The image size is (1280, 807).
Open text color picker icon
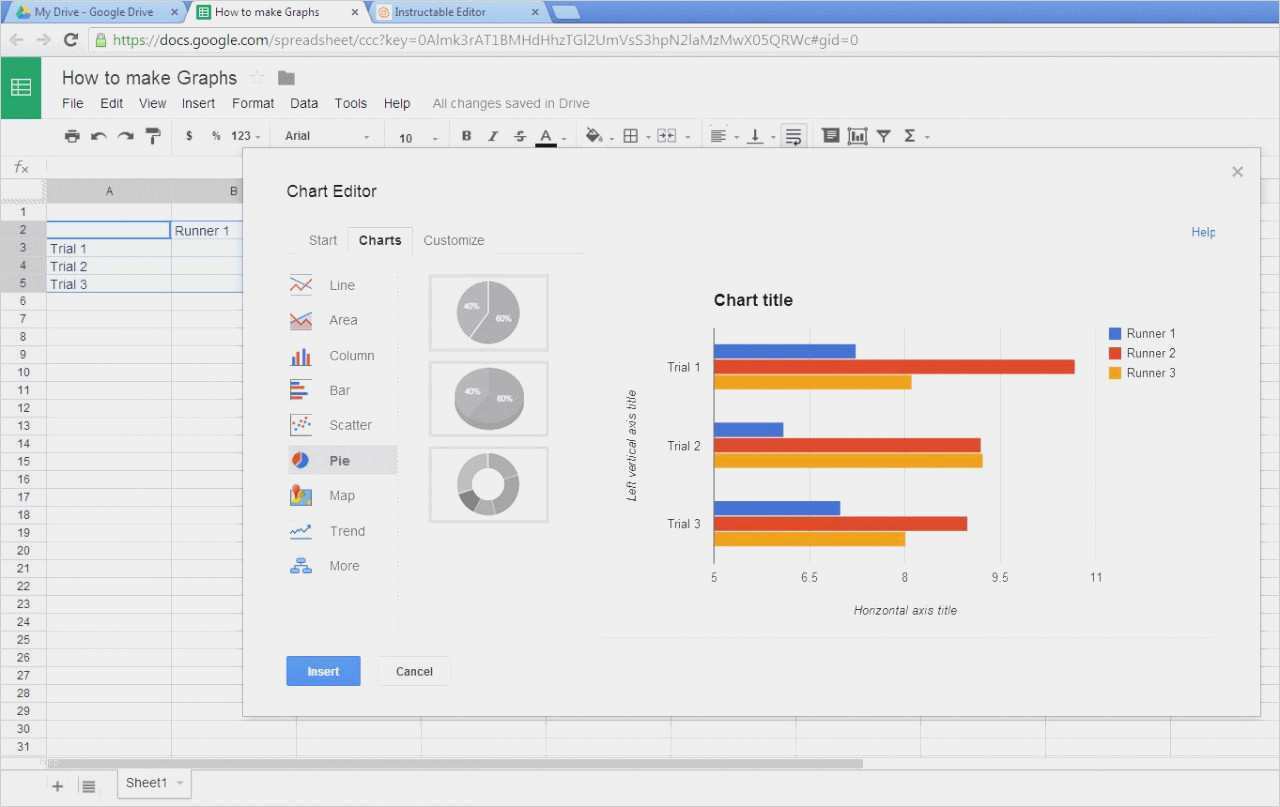(546, 137)
